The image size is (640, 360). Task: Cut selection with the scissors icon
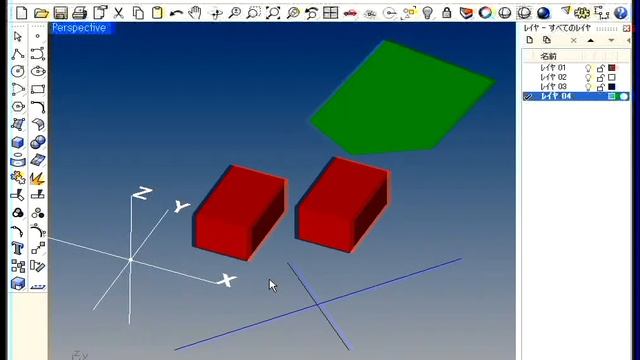pos(118,13)
